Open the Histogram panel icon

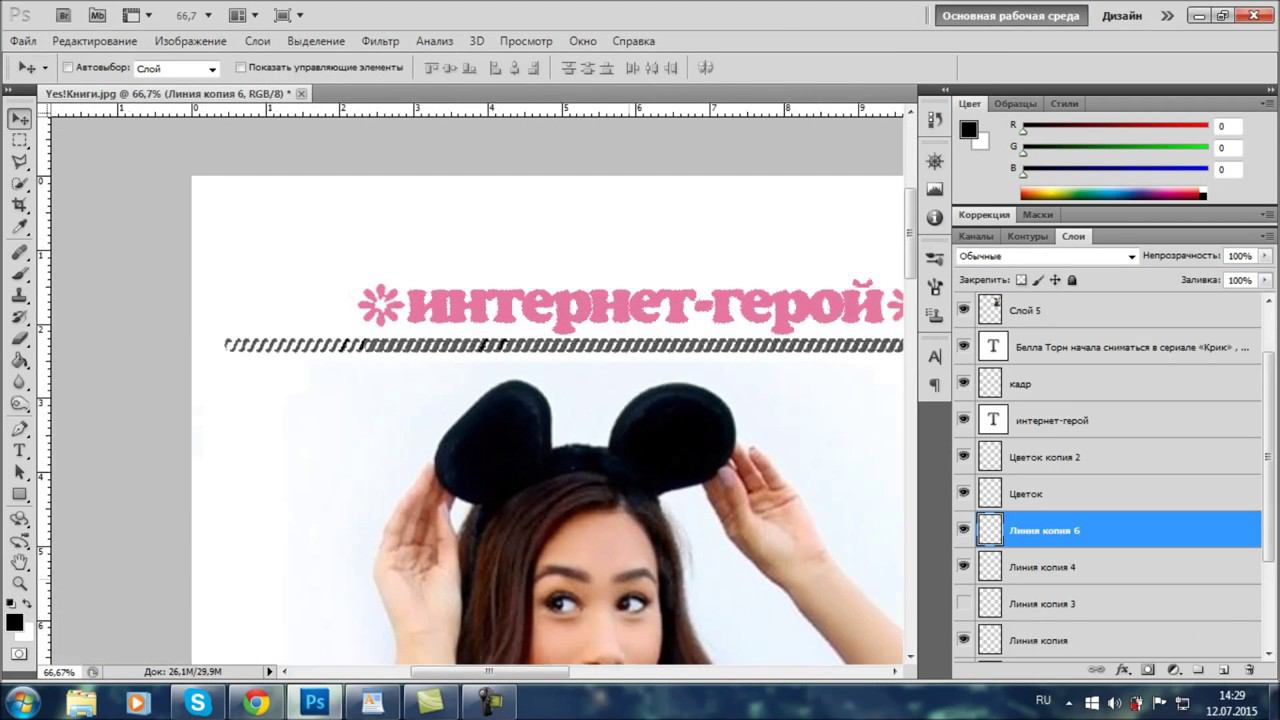pyautogui.click(x=935, y=189)
